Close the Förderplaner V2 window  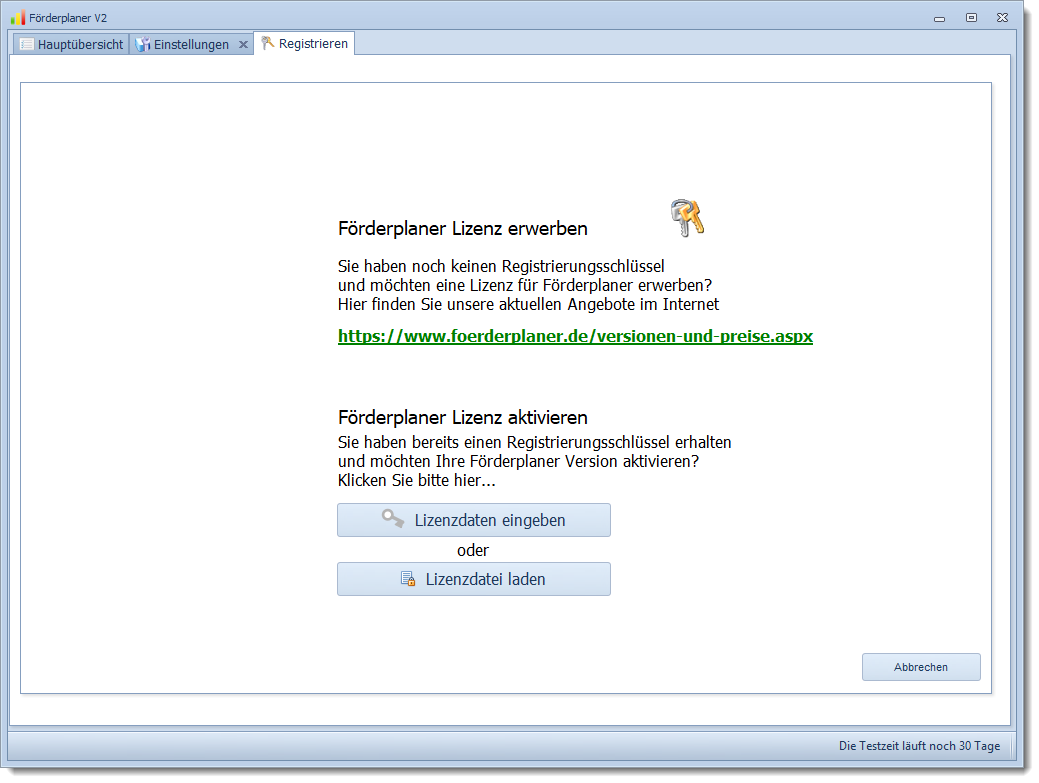point(1003,18)
